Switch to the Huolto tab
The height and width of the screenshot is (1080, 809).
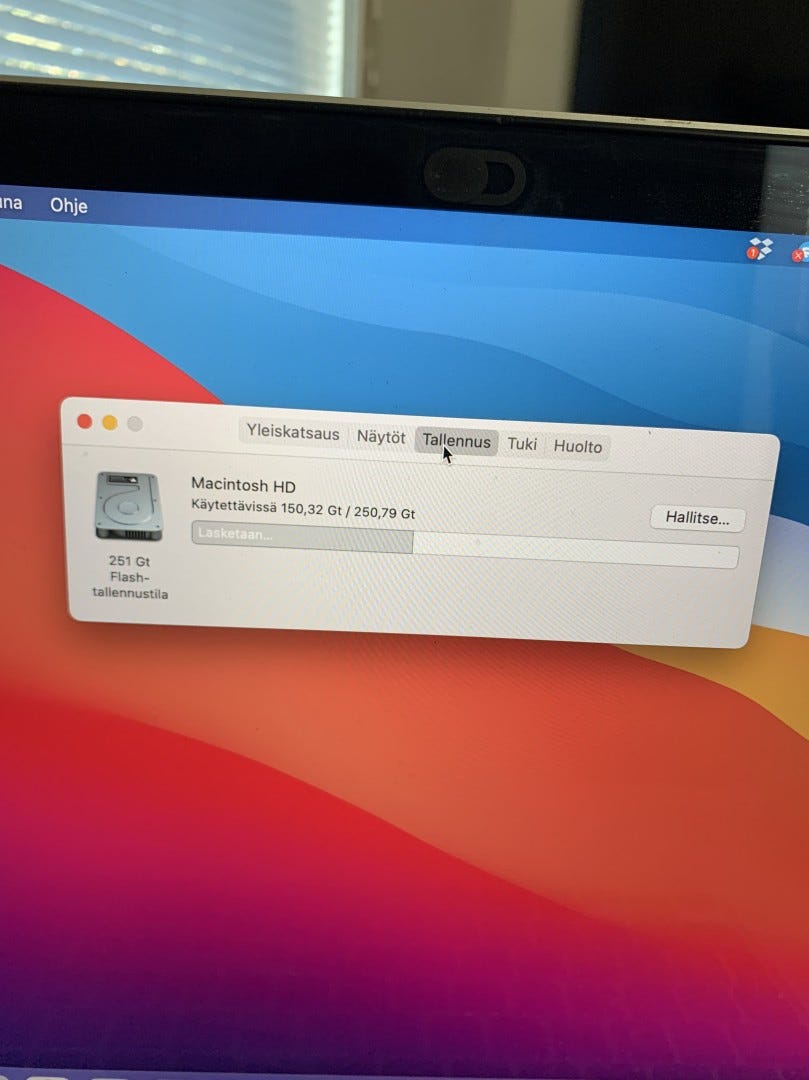click(578, 446)
